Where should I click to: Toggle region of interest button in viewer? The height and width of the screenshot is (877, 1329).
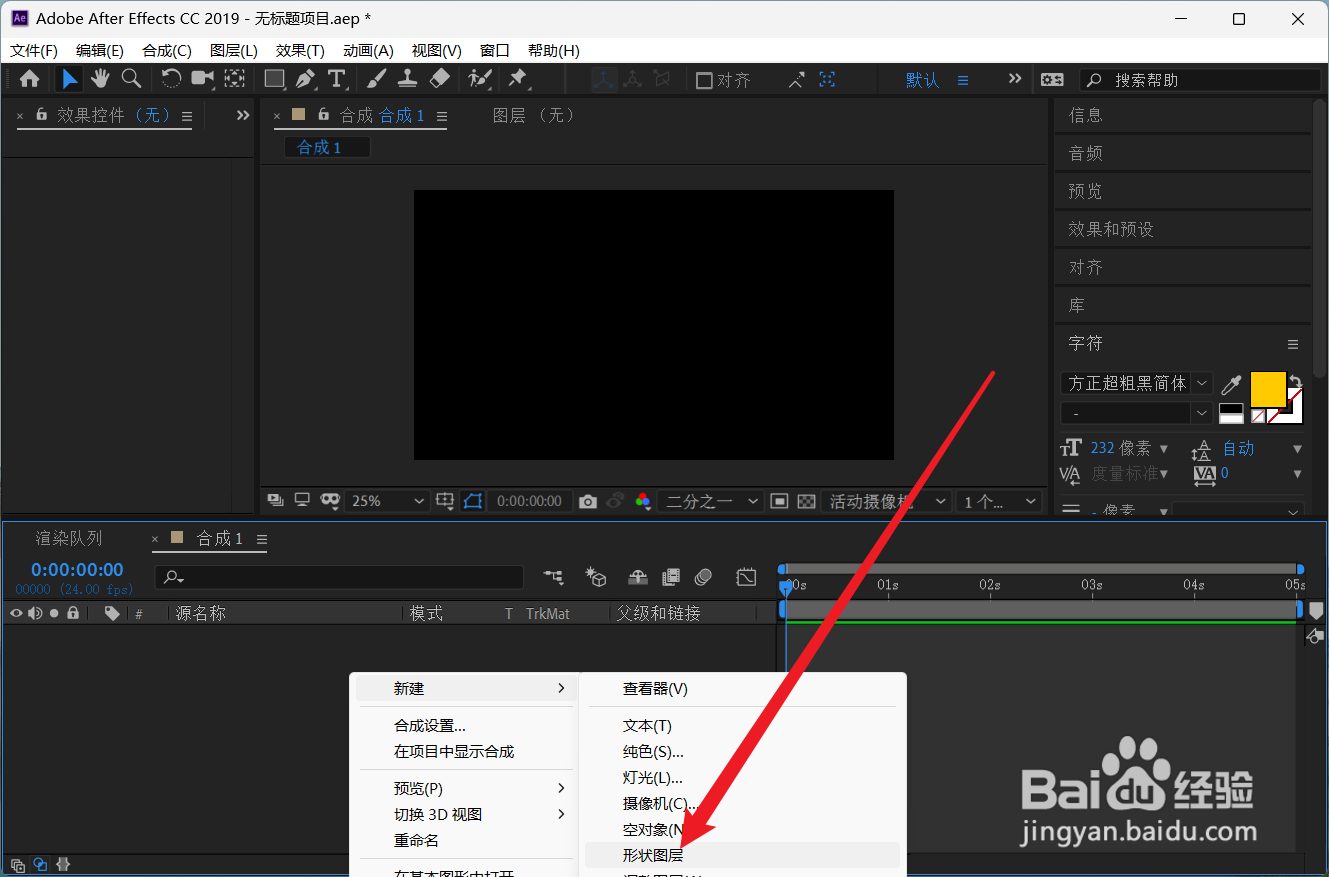[780, 501]
